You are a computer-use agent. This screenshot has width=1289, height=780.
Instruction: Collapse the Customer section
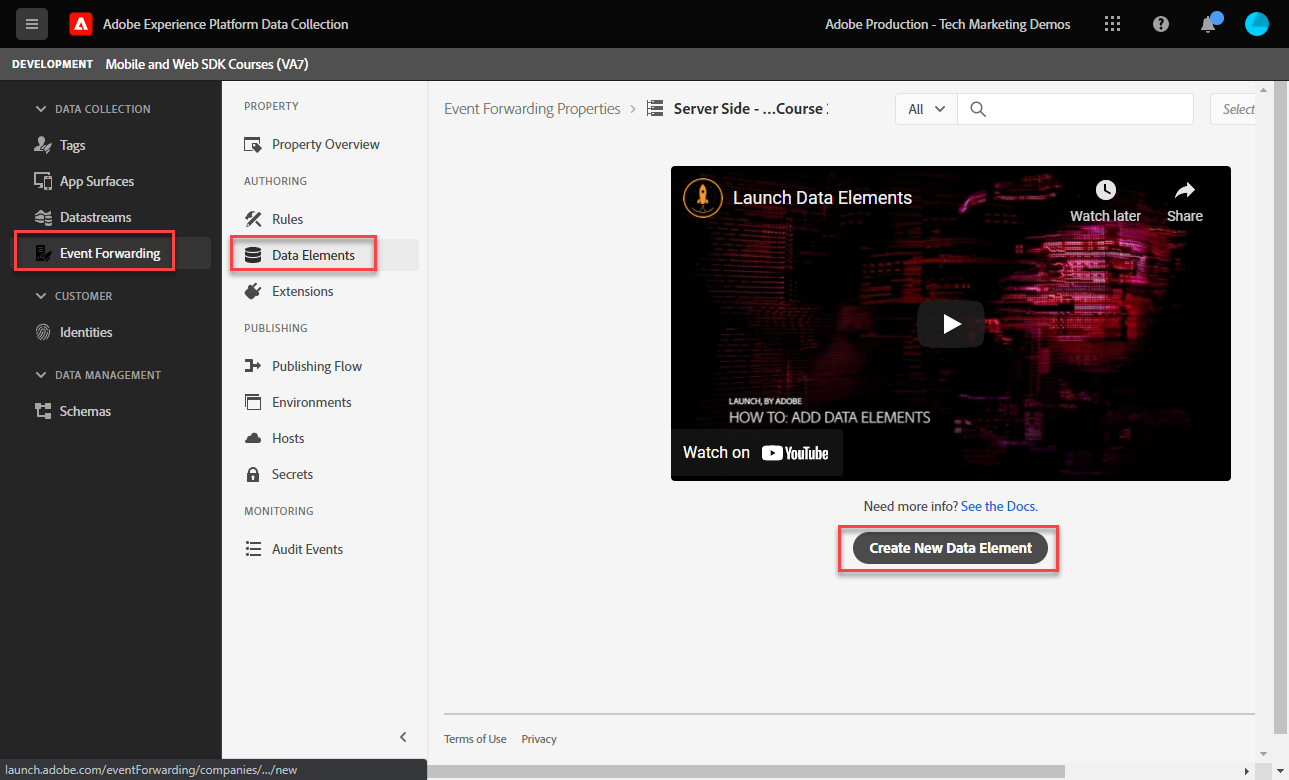41,296
